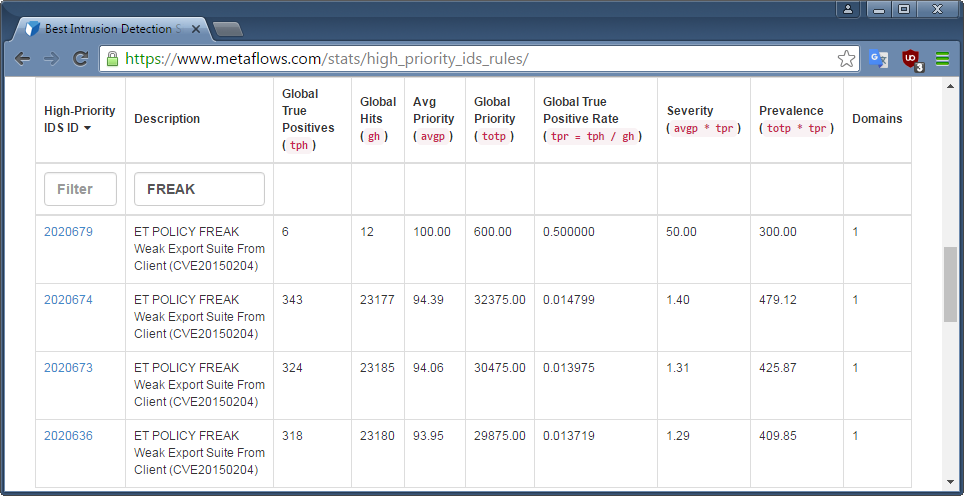Select severity value 1.40
This screenshot has height=496, width=964.
click(678, 300)
